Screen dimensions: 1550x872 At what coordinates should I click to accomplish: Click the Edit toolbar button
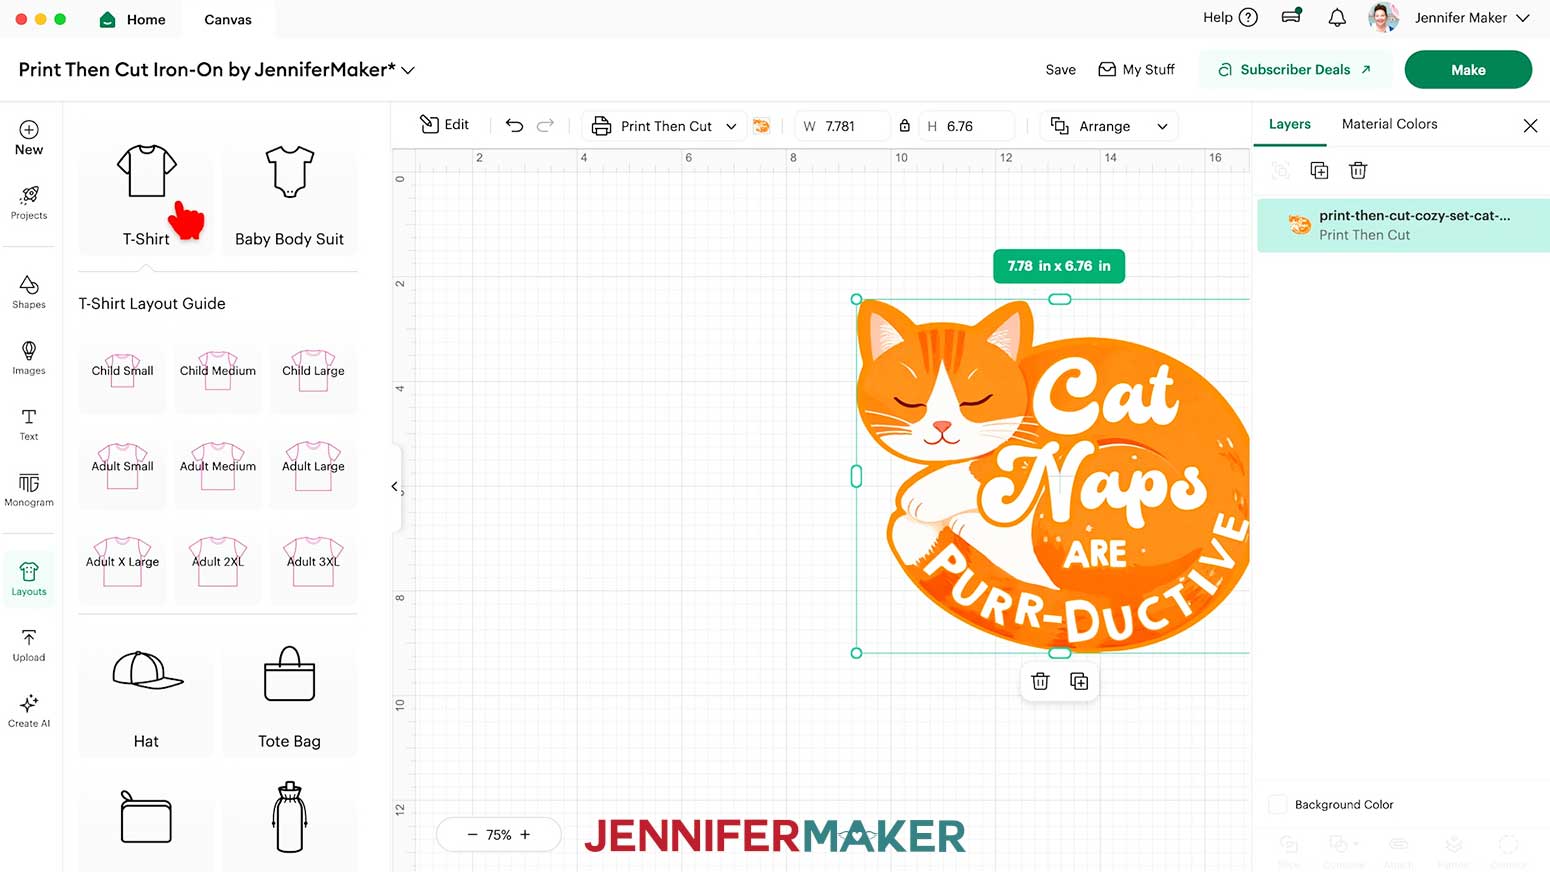[445, 124]
